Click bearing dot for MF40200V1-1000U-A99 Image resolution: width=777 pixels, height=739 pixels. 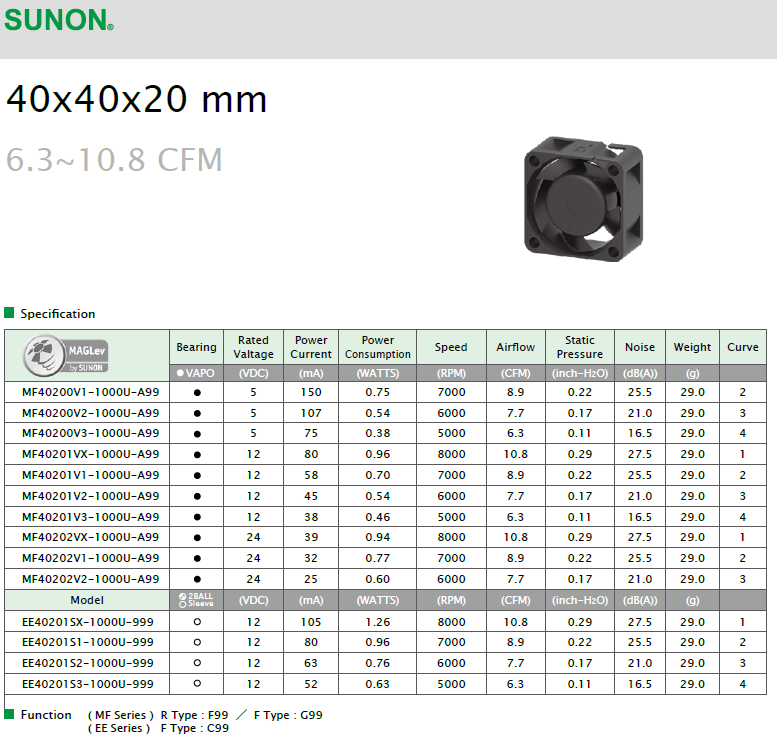tap(197, 393)
